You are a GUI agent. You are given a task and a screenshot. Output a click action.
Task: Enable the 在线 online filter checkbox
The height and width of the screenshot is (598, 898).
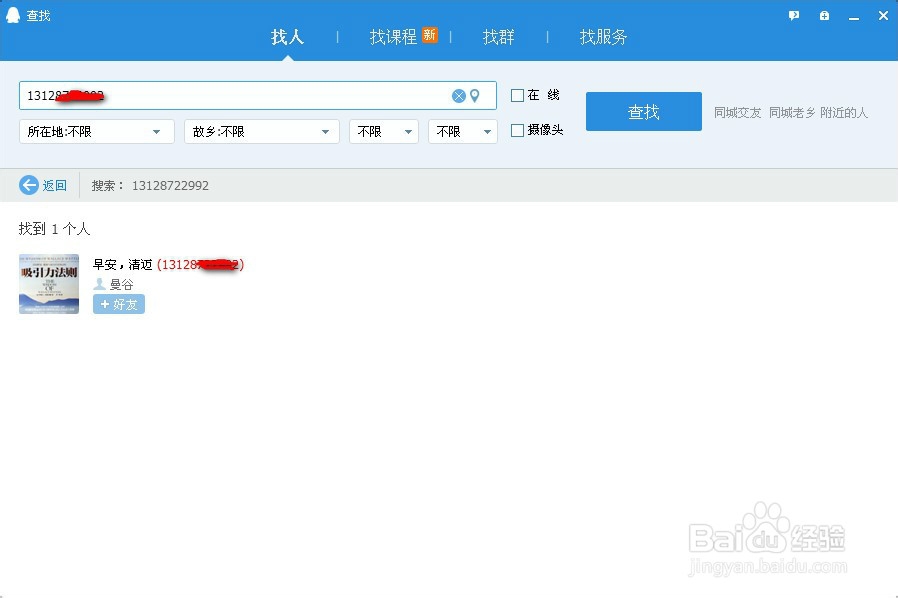click(517, 95)
